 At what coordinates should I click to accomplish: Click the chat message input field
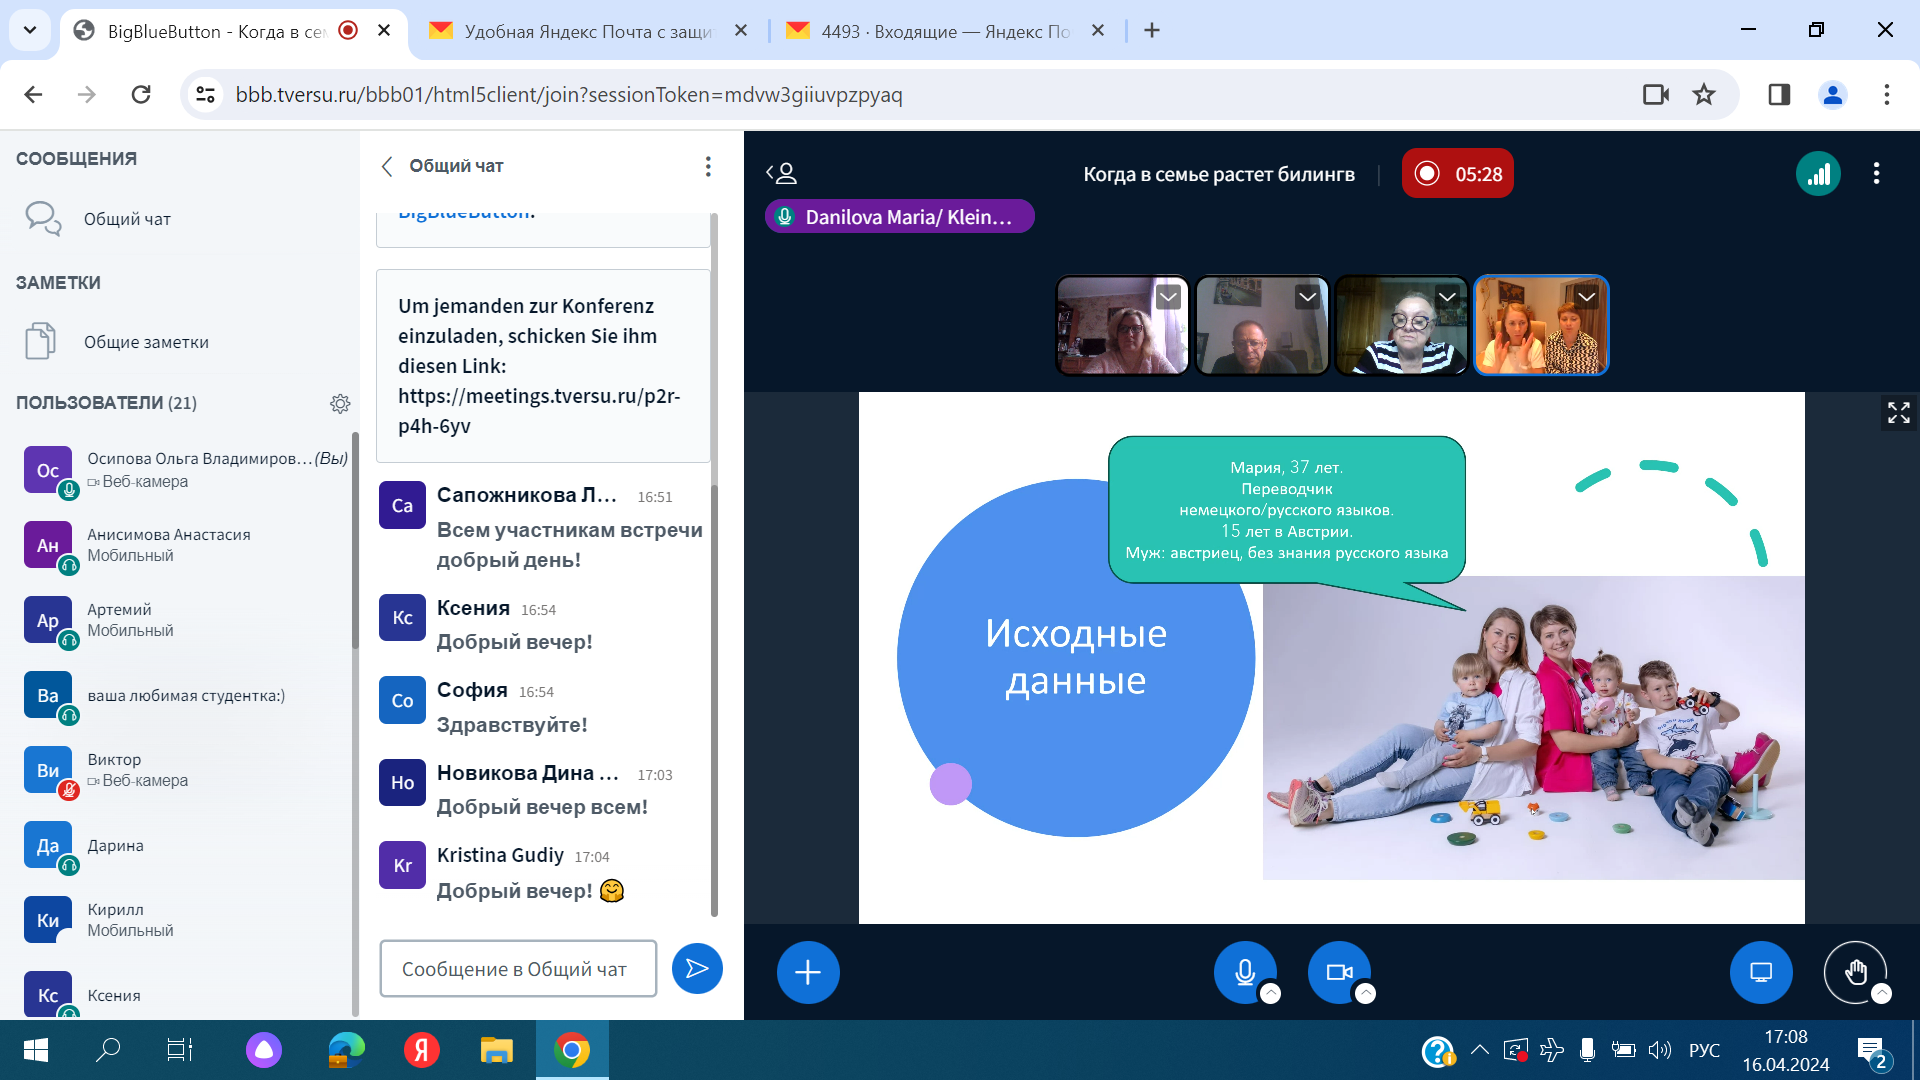(518, 968)
